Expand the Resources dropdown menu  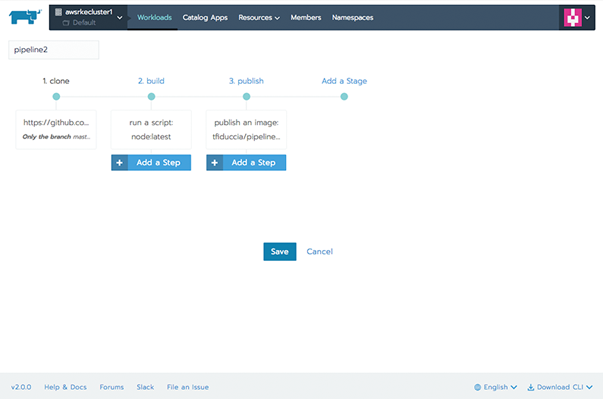pos(259,18)
